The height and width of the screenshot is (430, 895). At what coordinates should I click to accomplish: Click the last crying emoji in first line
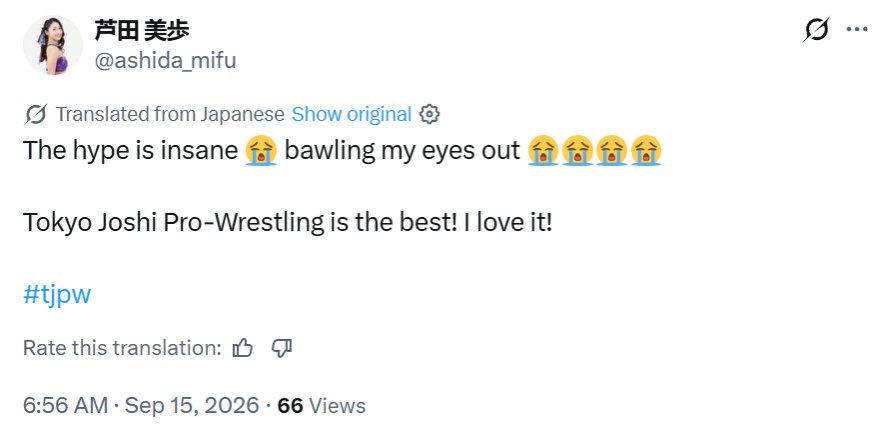(646, 151)
